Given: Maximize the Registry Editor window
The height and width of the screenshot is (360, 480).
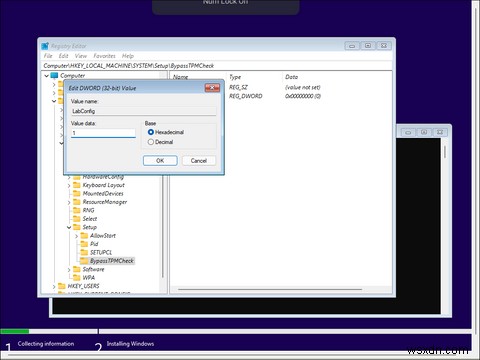Looking at the screenshot, I should coord(368,46).
